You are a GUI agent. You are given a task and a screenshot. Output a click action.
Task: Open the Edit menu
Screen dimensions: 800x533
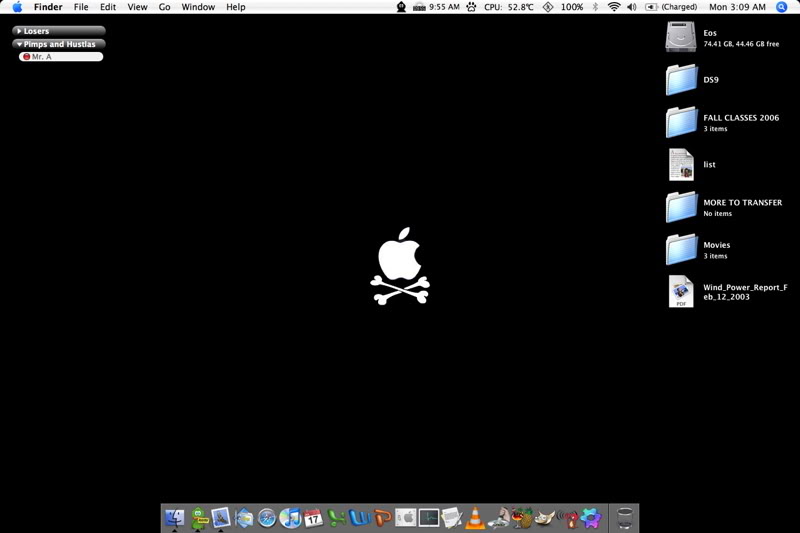(108, 7)
